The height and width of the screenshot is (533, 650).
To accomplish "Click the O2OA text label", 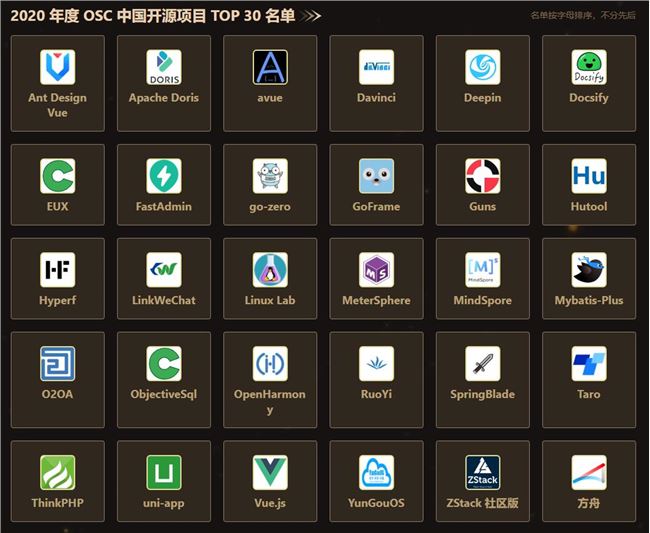I will (x=58, y=394).
